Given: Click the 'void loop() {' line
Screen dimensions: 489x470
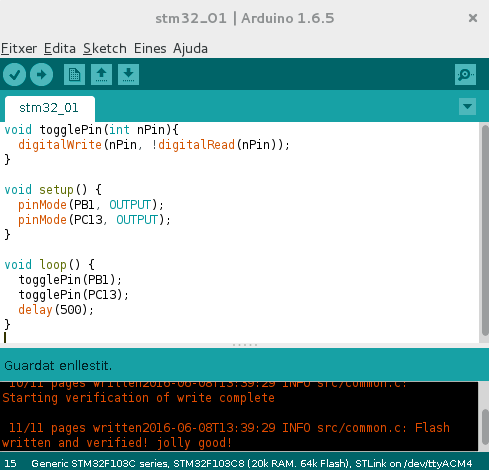Looking at the screenshot, I should pyautogui.click(x=50, y=265).
